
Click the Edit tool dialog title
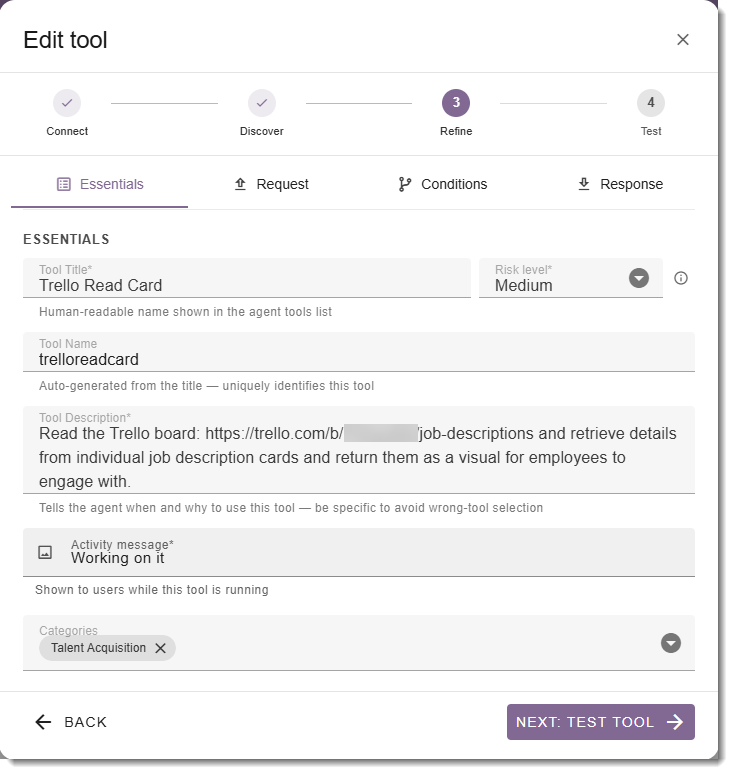click(65, 40)
